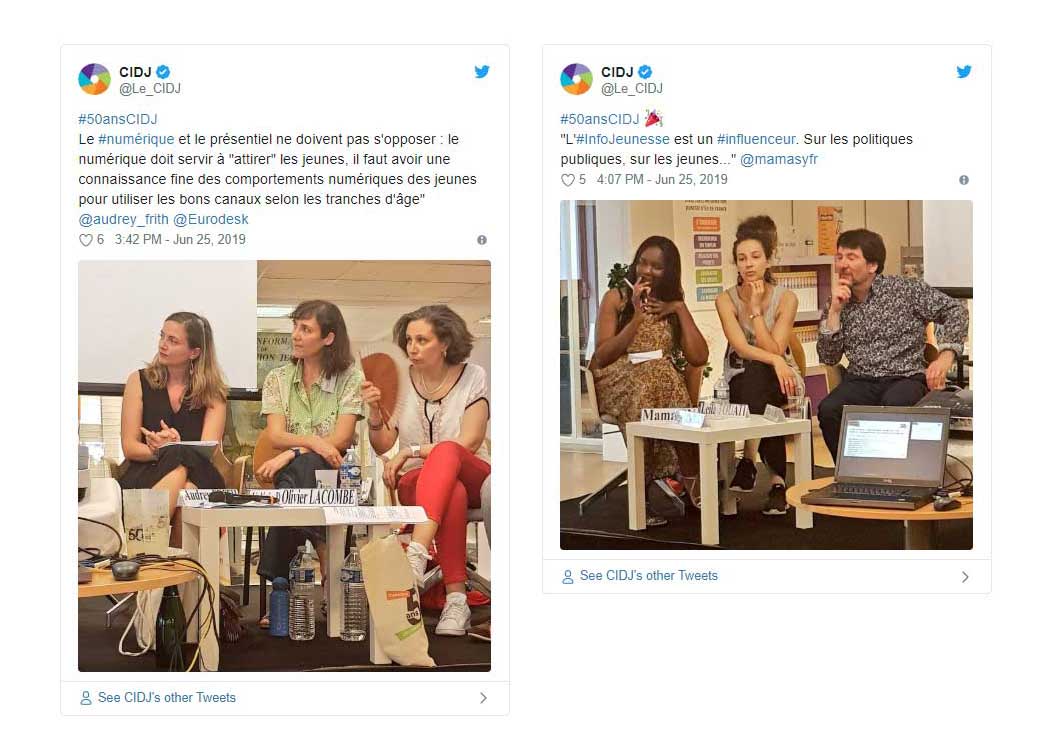Click the Twitter bird icon on right tweet
The width and height of the screenshot is (1060, 730).
click(x=963, y=72)
